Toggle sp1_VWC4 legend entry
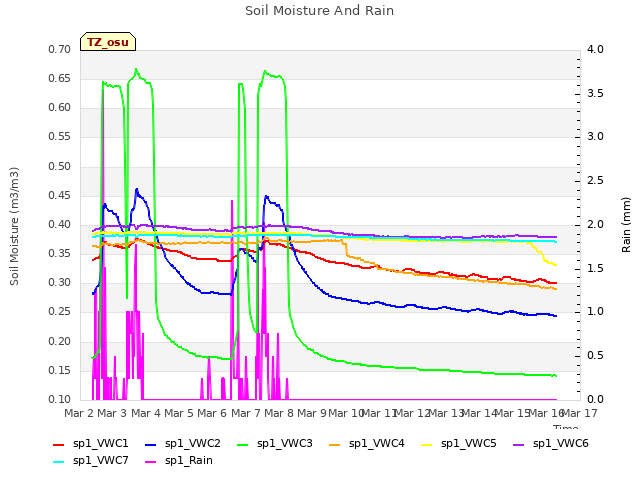The width and height of the screenshot is (640, 480). 367,443
